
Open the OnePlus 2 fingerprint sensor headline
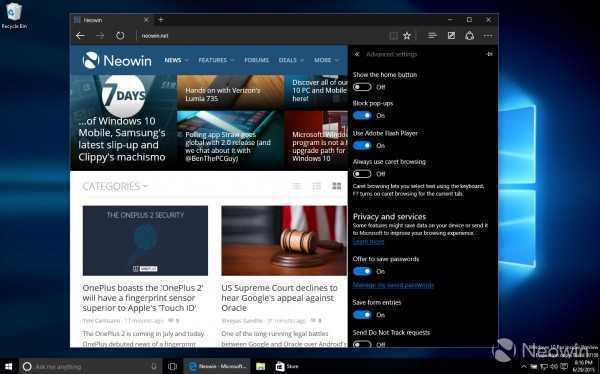click(143, 298)
